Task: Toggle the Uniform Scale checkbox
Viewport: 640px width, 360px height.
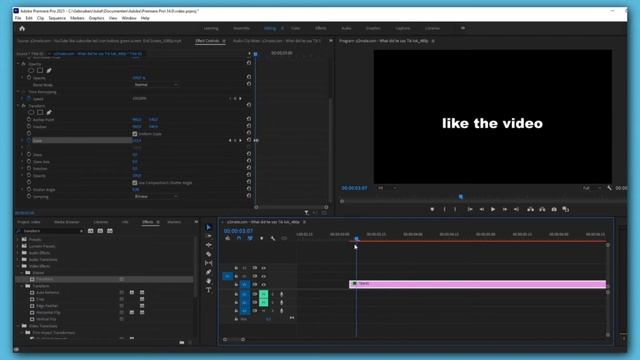Action: pos(135,134)
